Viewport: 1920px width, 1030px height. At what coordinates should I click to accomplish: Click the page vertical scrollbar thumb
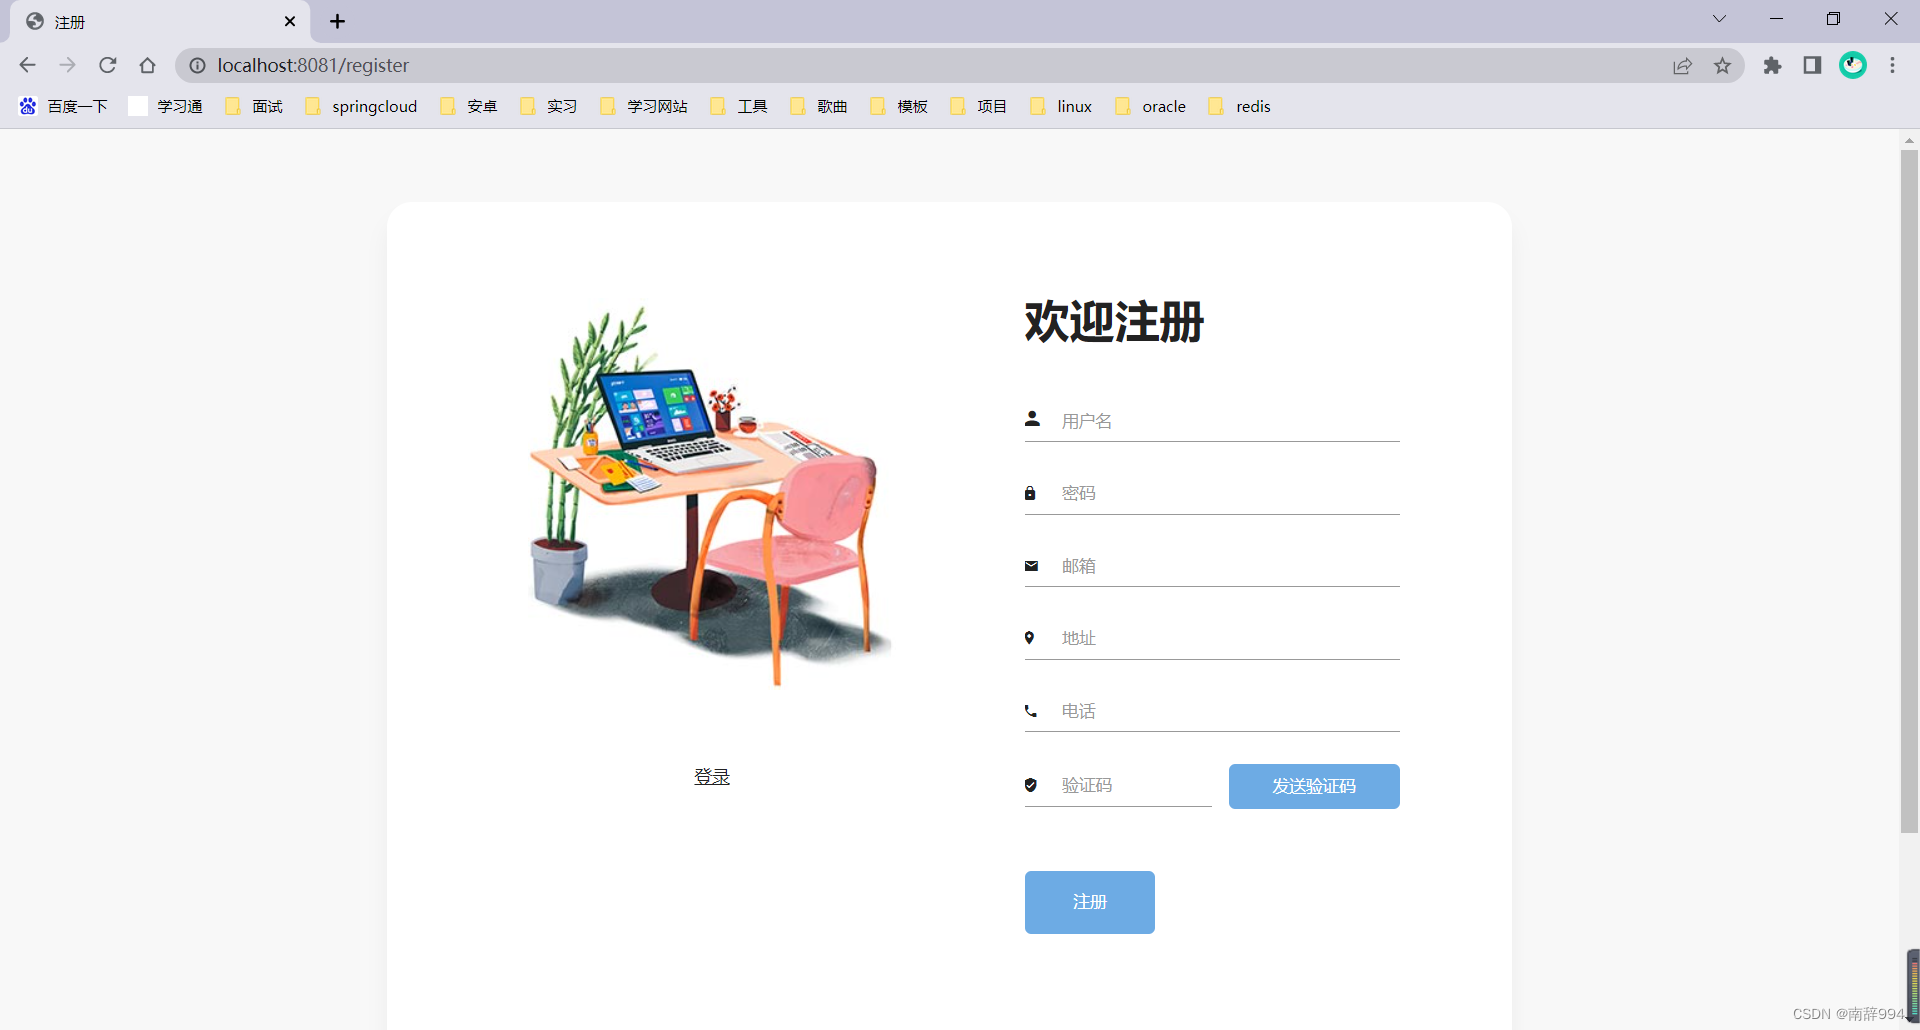[1909, 491]
